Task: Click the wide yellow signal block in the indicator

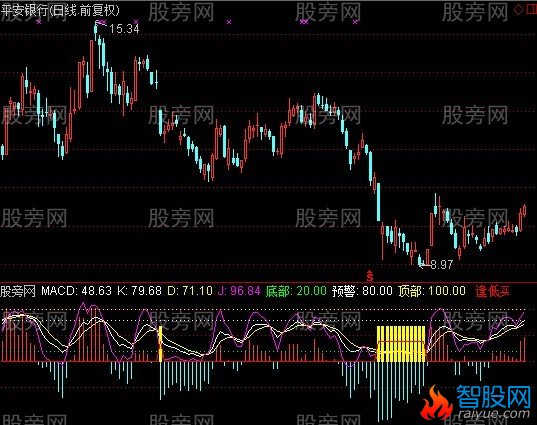Action: 401,344
